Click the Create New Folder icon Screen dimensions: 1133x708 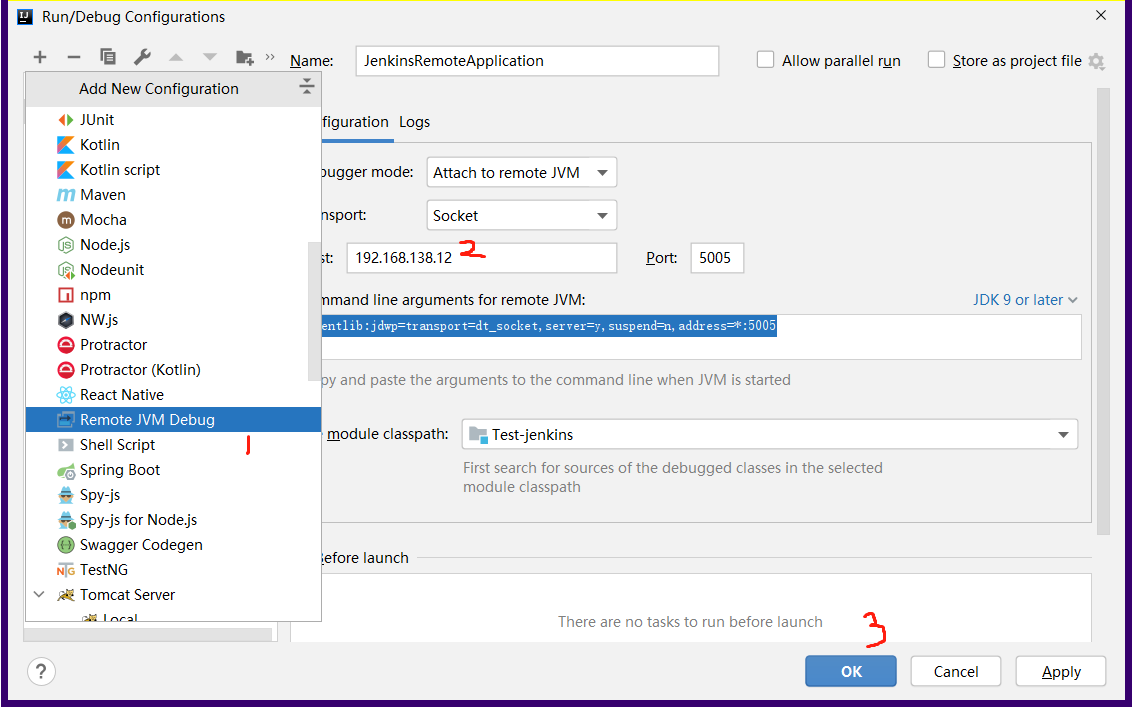pos(245,58)
